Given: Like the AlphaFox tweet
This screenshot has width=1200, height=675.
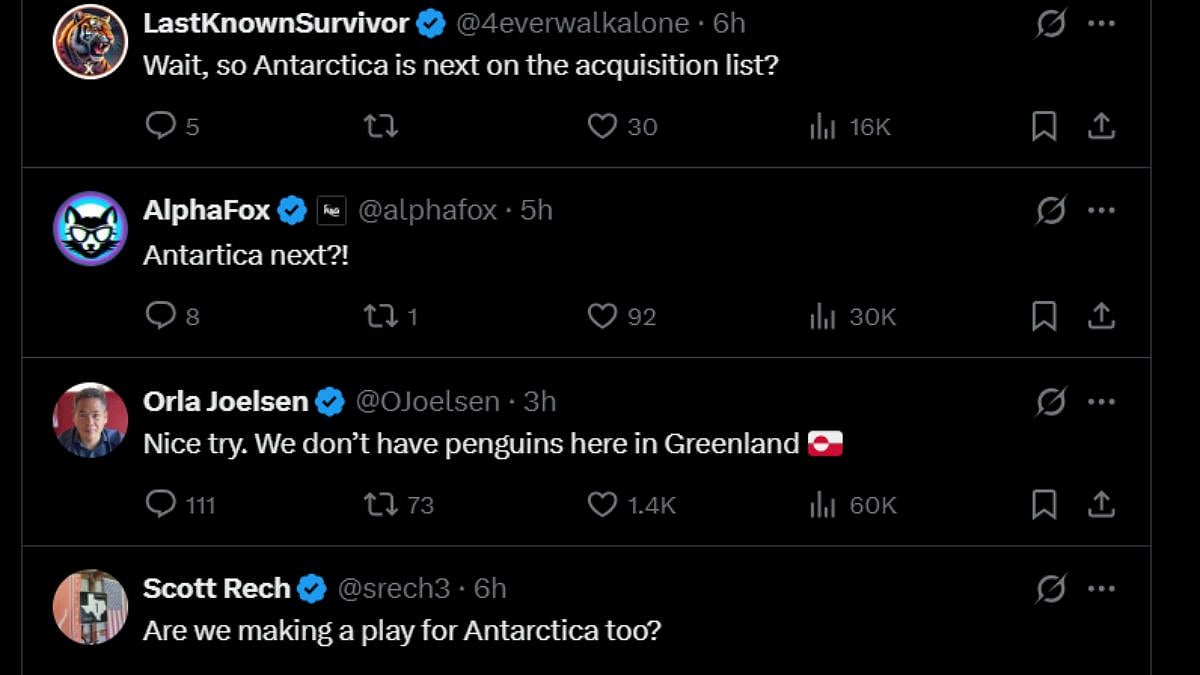Looking at the screenshot, I should pos(602,316).
